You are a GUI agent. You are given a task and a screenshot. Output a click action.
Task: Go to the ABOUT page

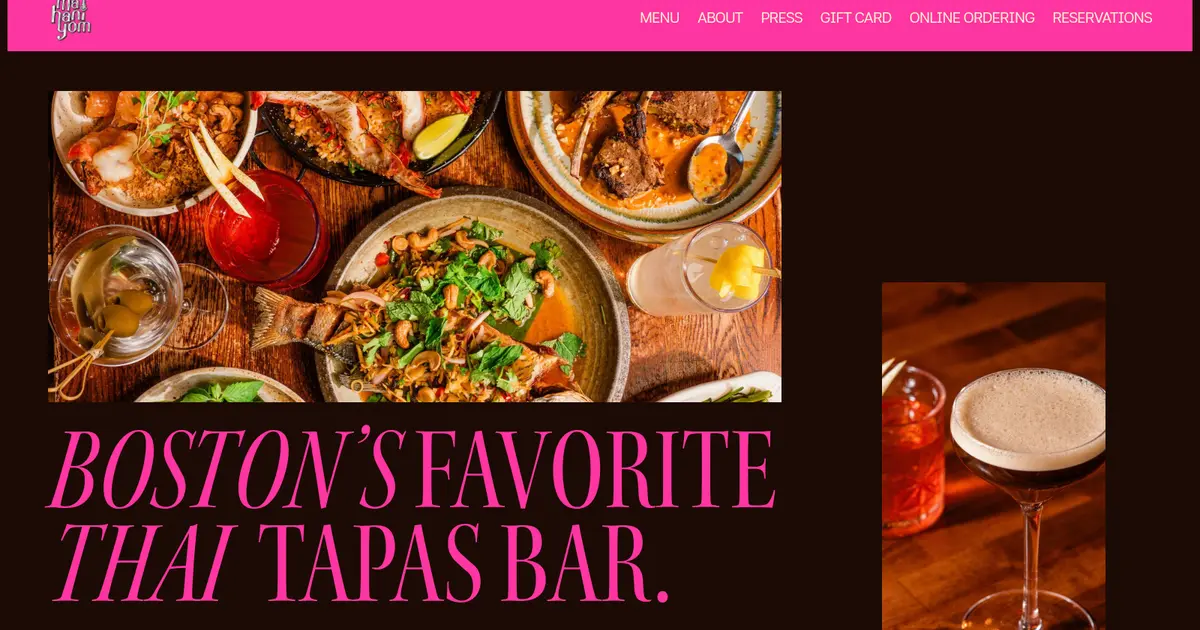(x=720, y=18)
